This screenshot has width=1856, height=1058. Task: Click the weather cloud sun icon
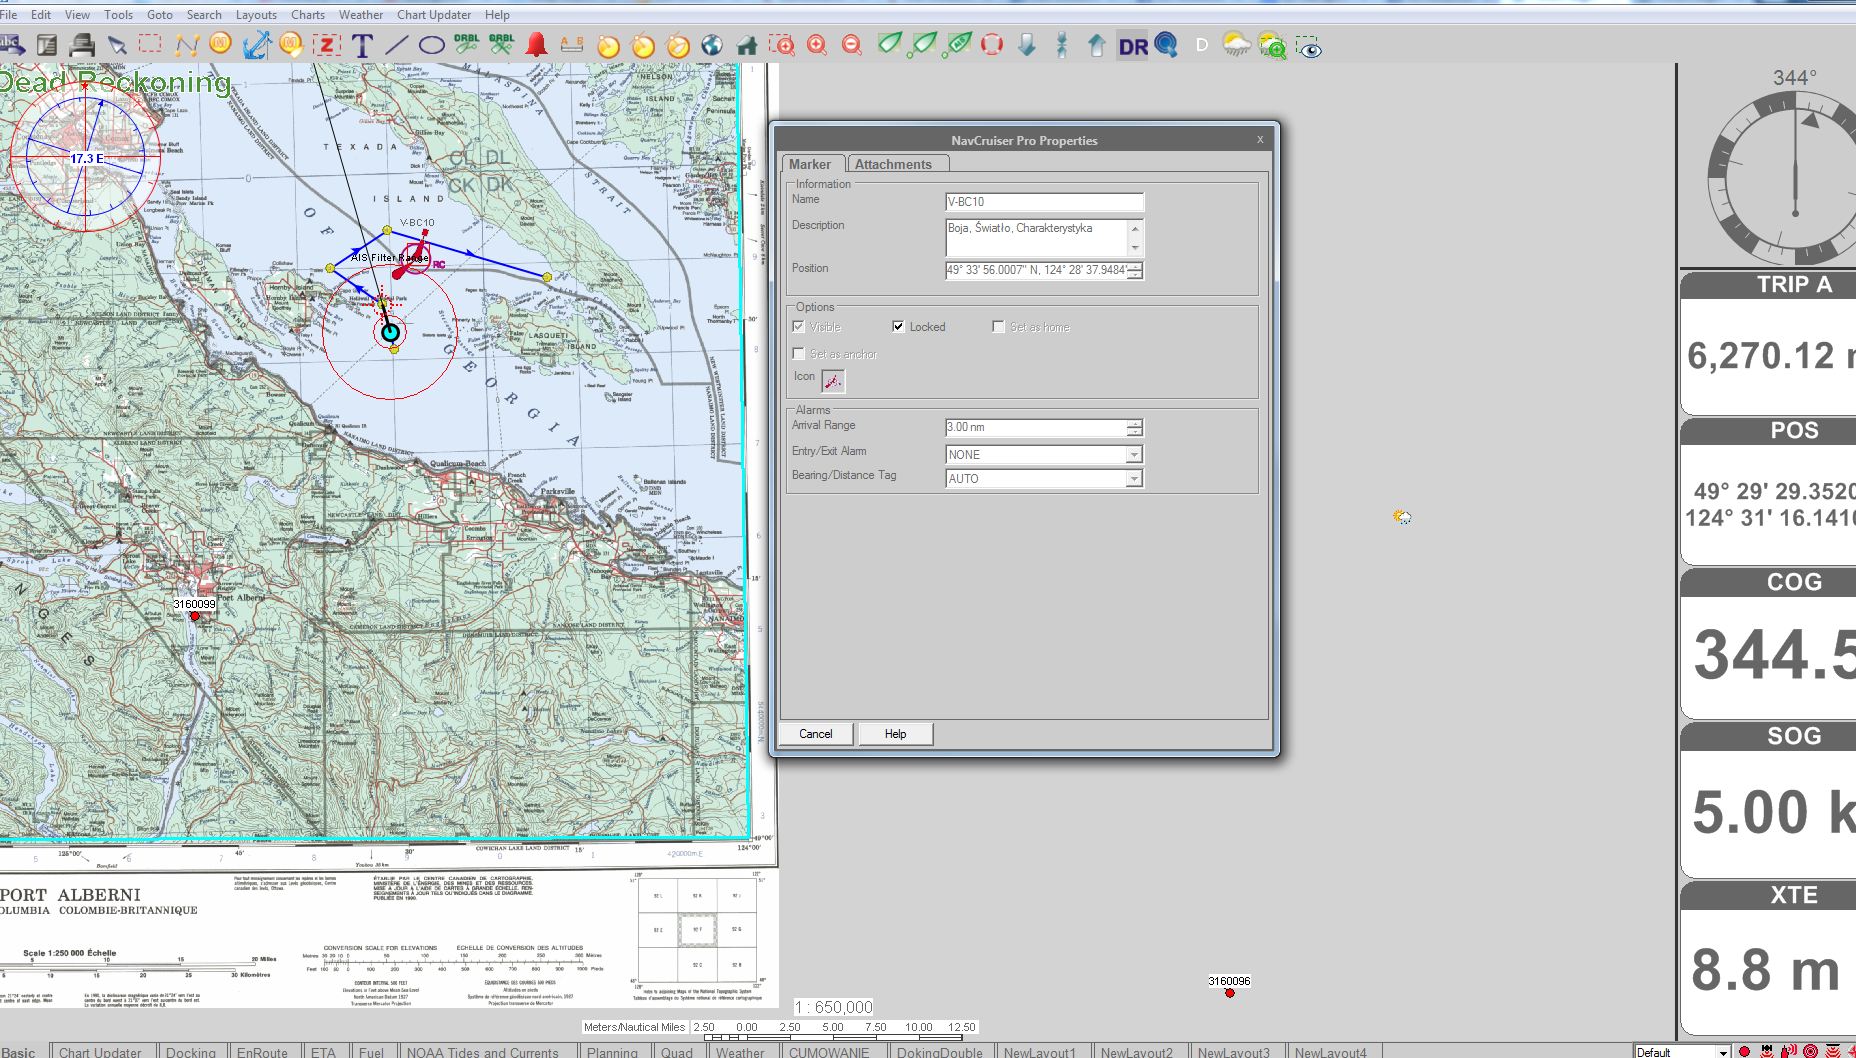click(1237, 45)
